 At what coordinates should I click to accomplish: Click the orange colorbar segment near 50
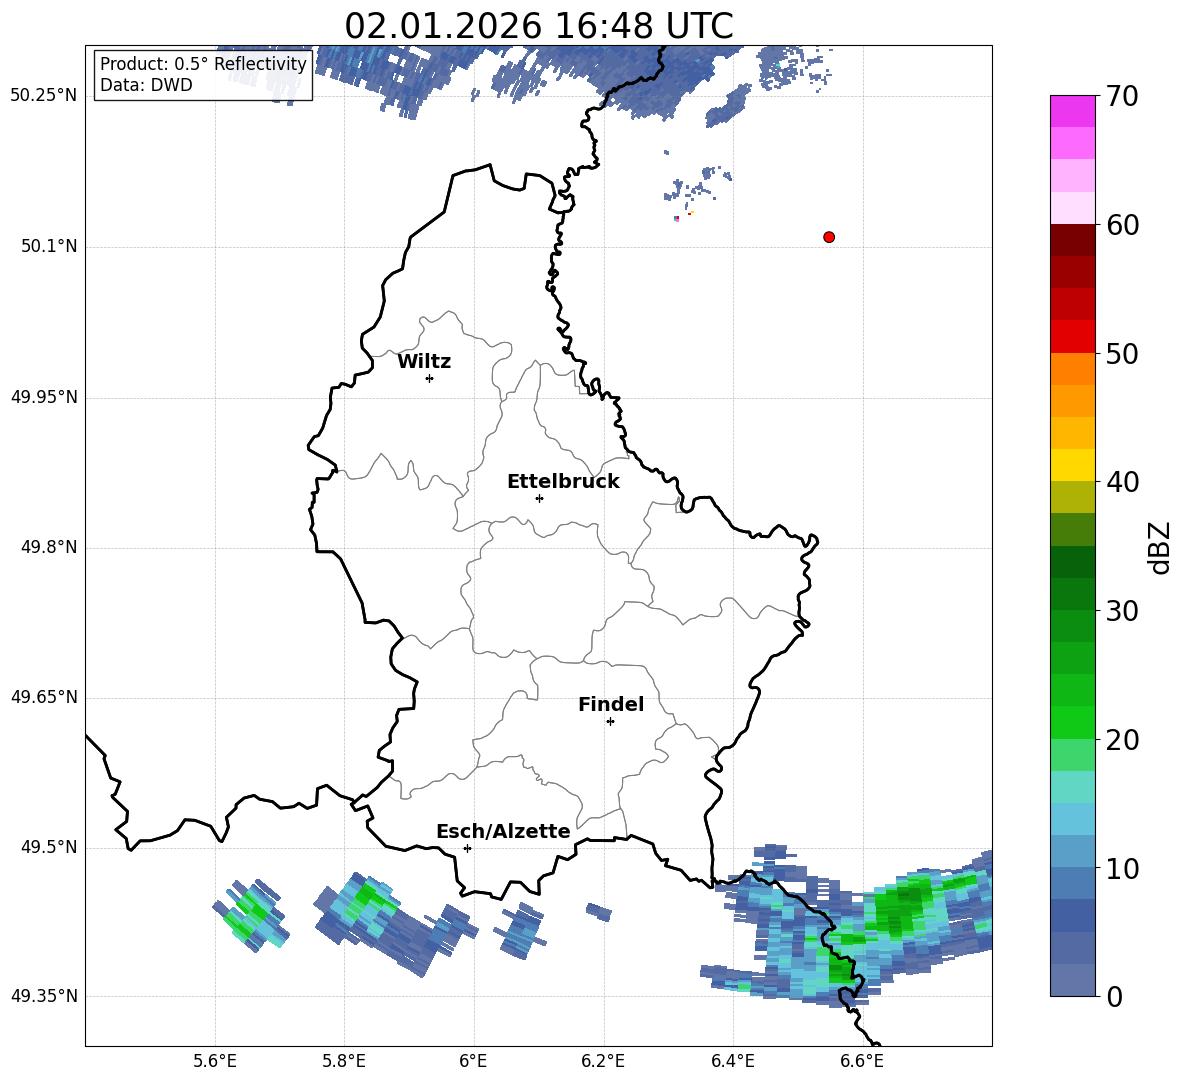click(x=1072, y=368)
